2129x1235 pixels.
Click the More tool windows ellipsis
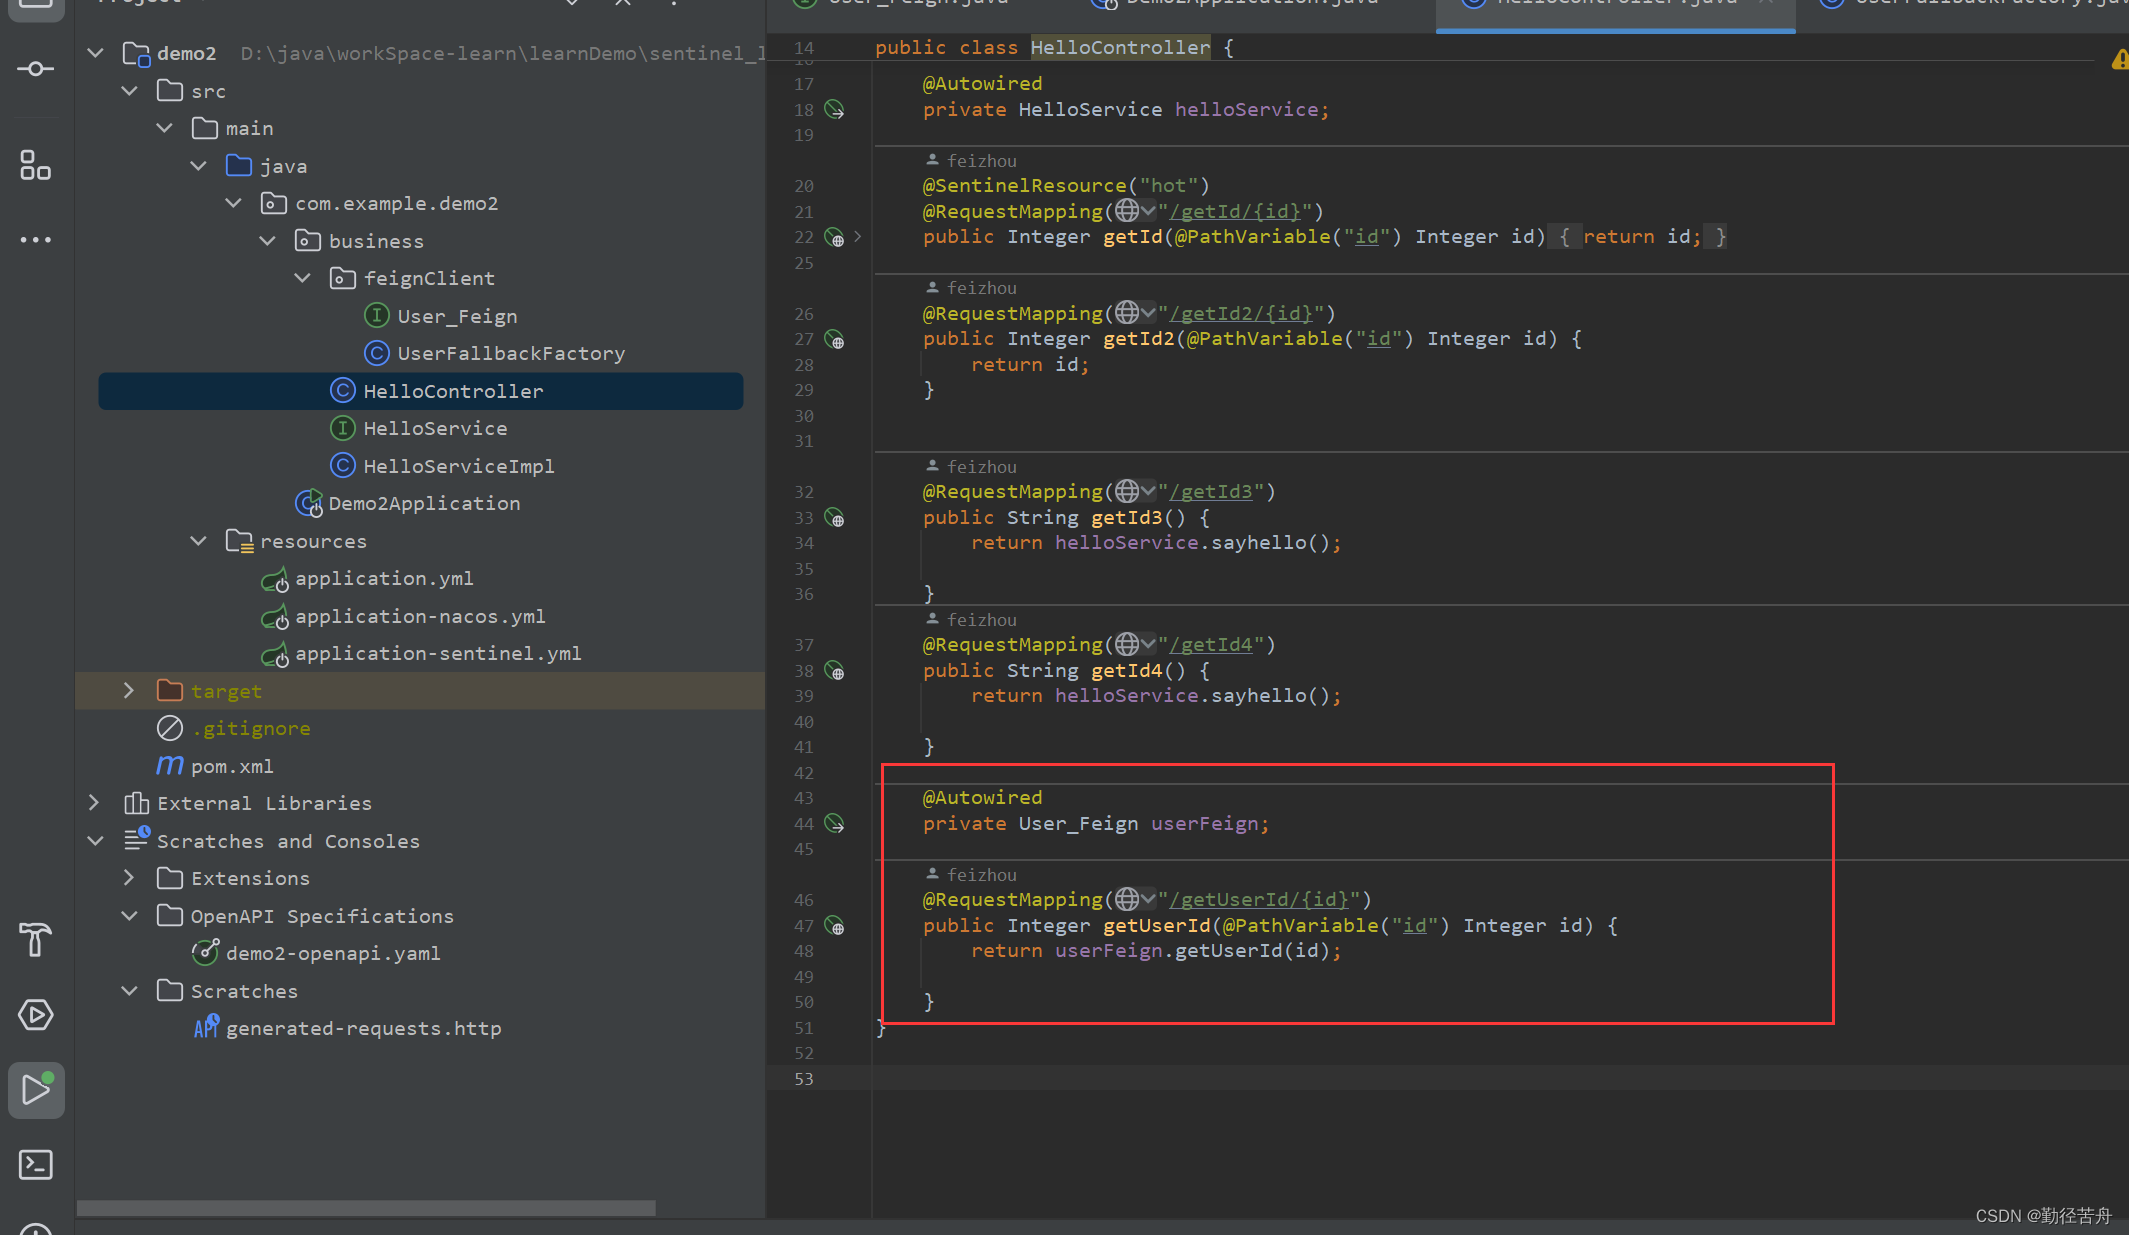[36, 240]
